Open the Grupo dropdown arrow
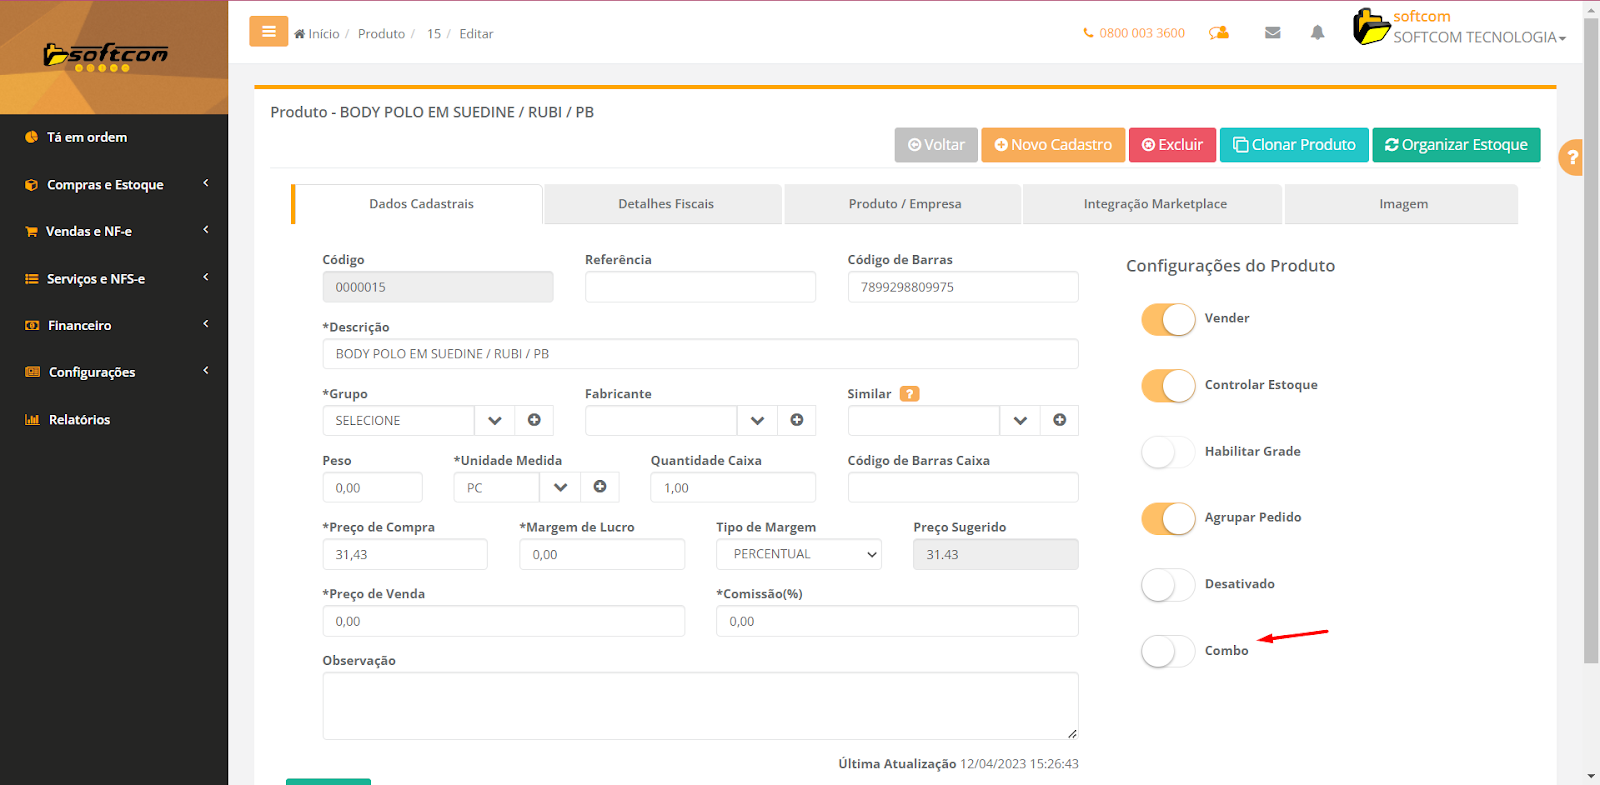Viewport: 1600px width, 785px height. (x=494, y=420)
